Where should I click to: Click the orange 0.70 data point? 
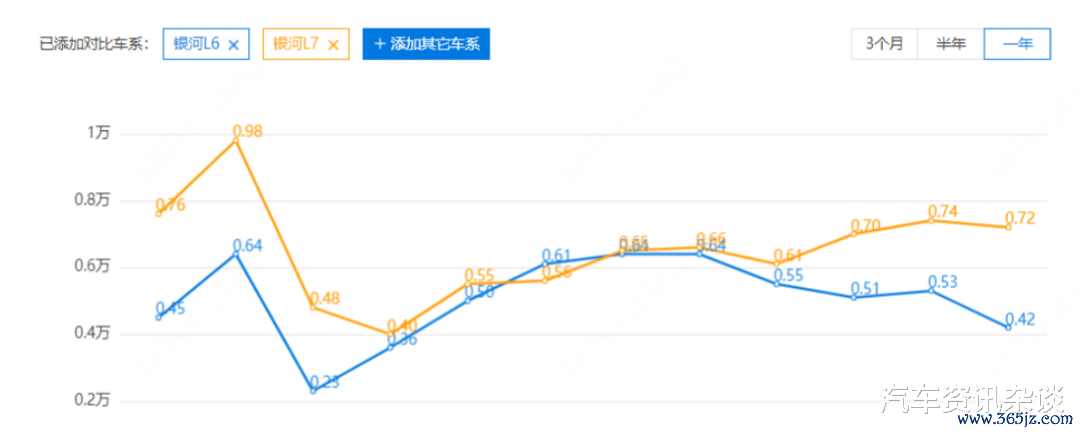(854, 234)
